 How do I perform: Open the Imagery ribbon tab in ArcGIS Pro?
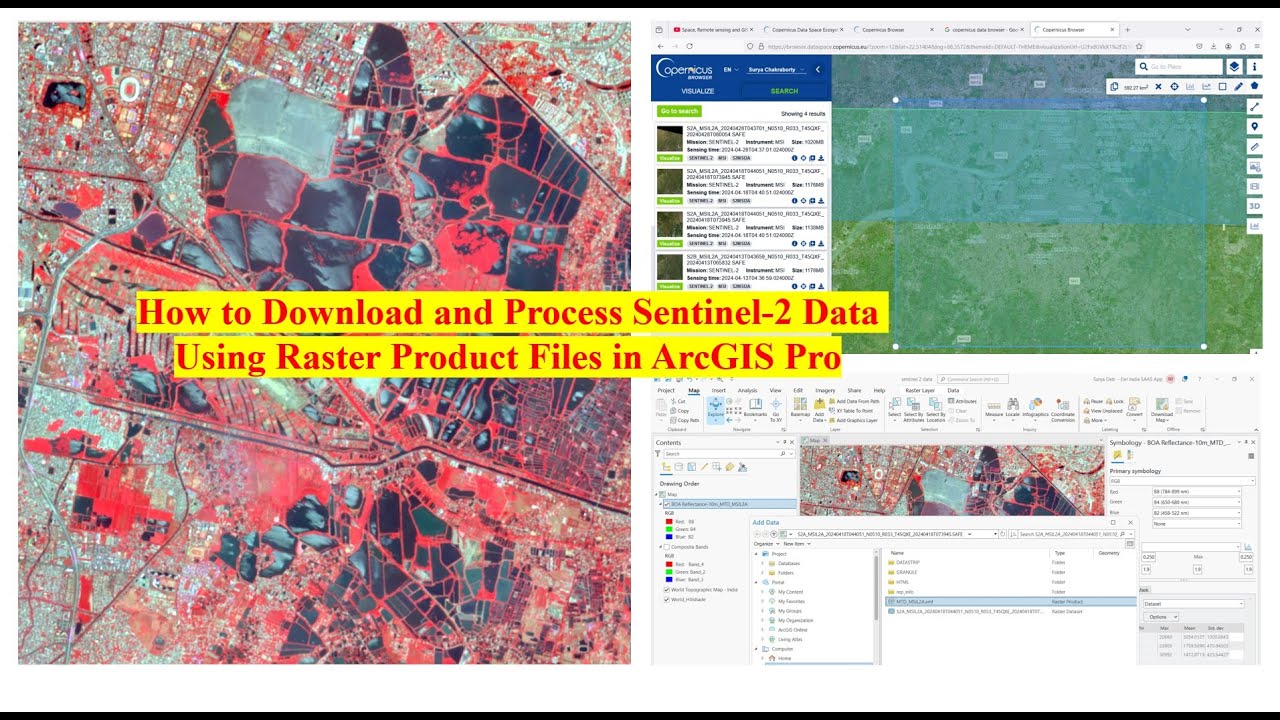[825, 390]
